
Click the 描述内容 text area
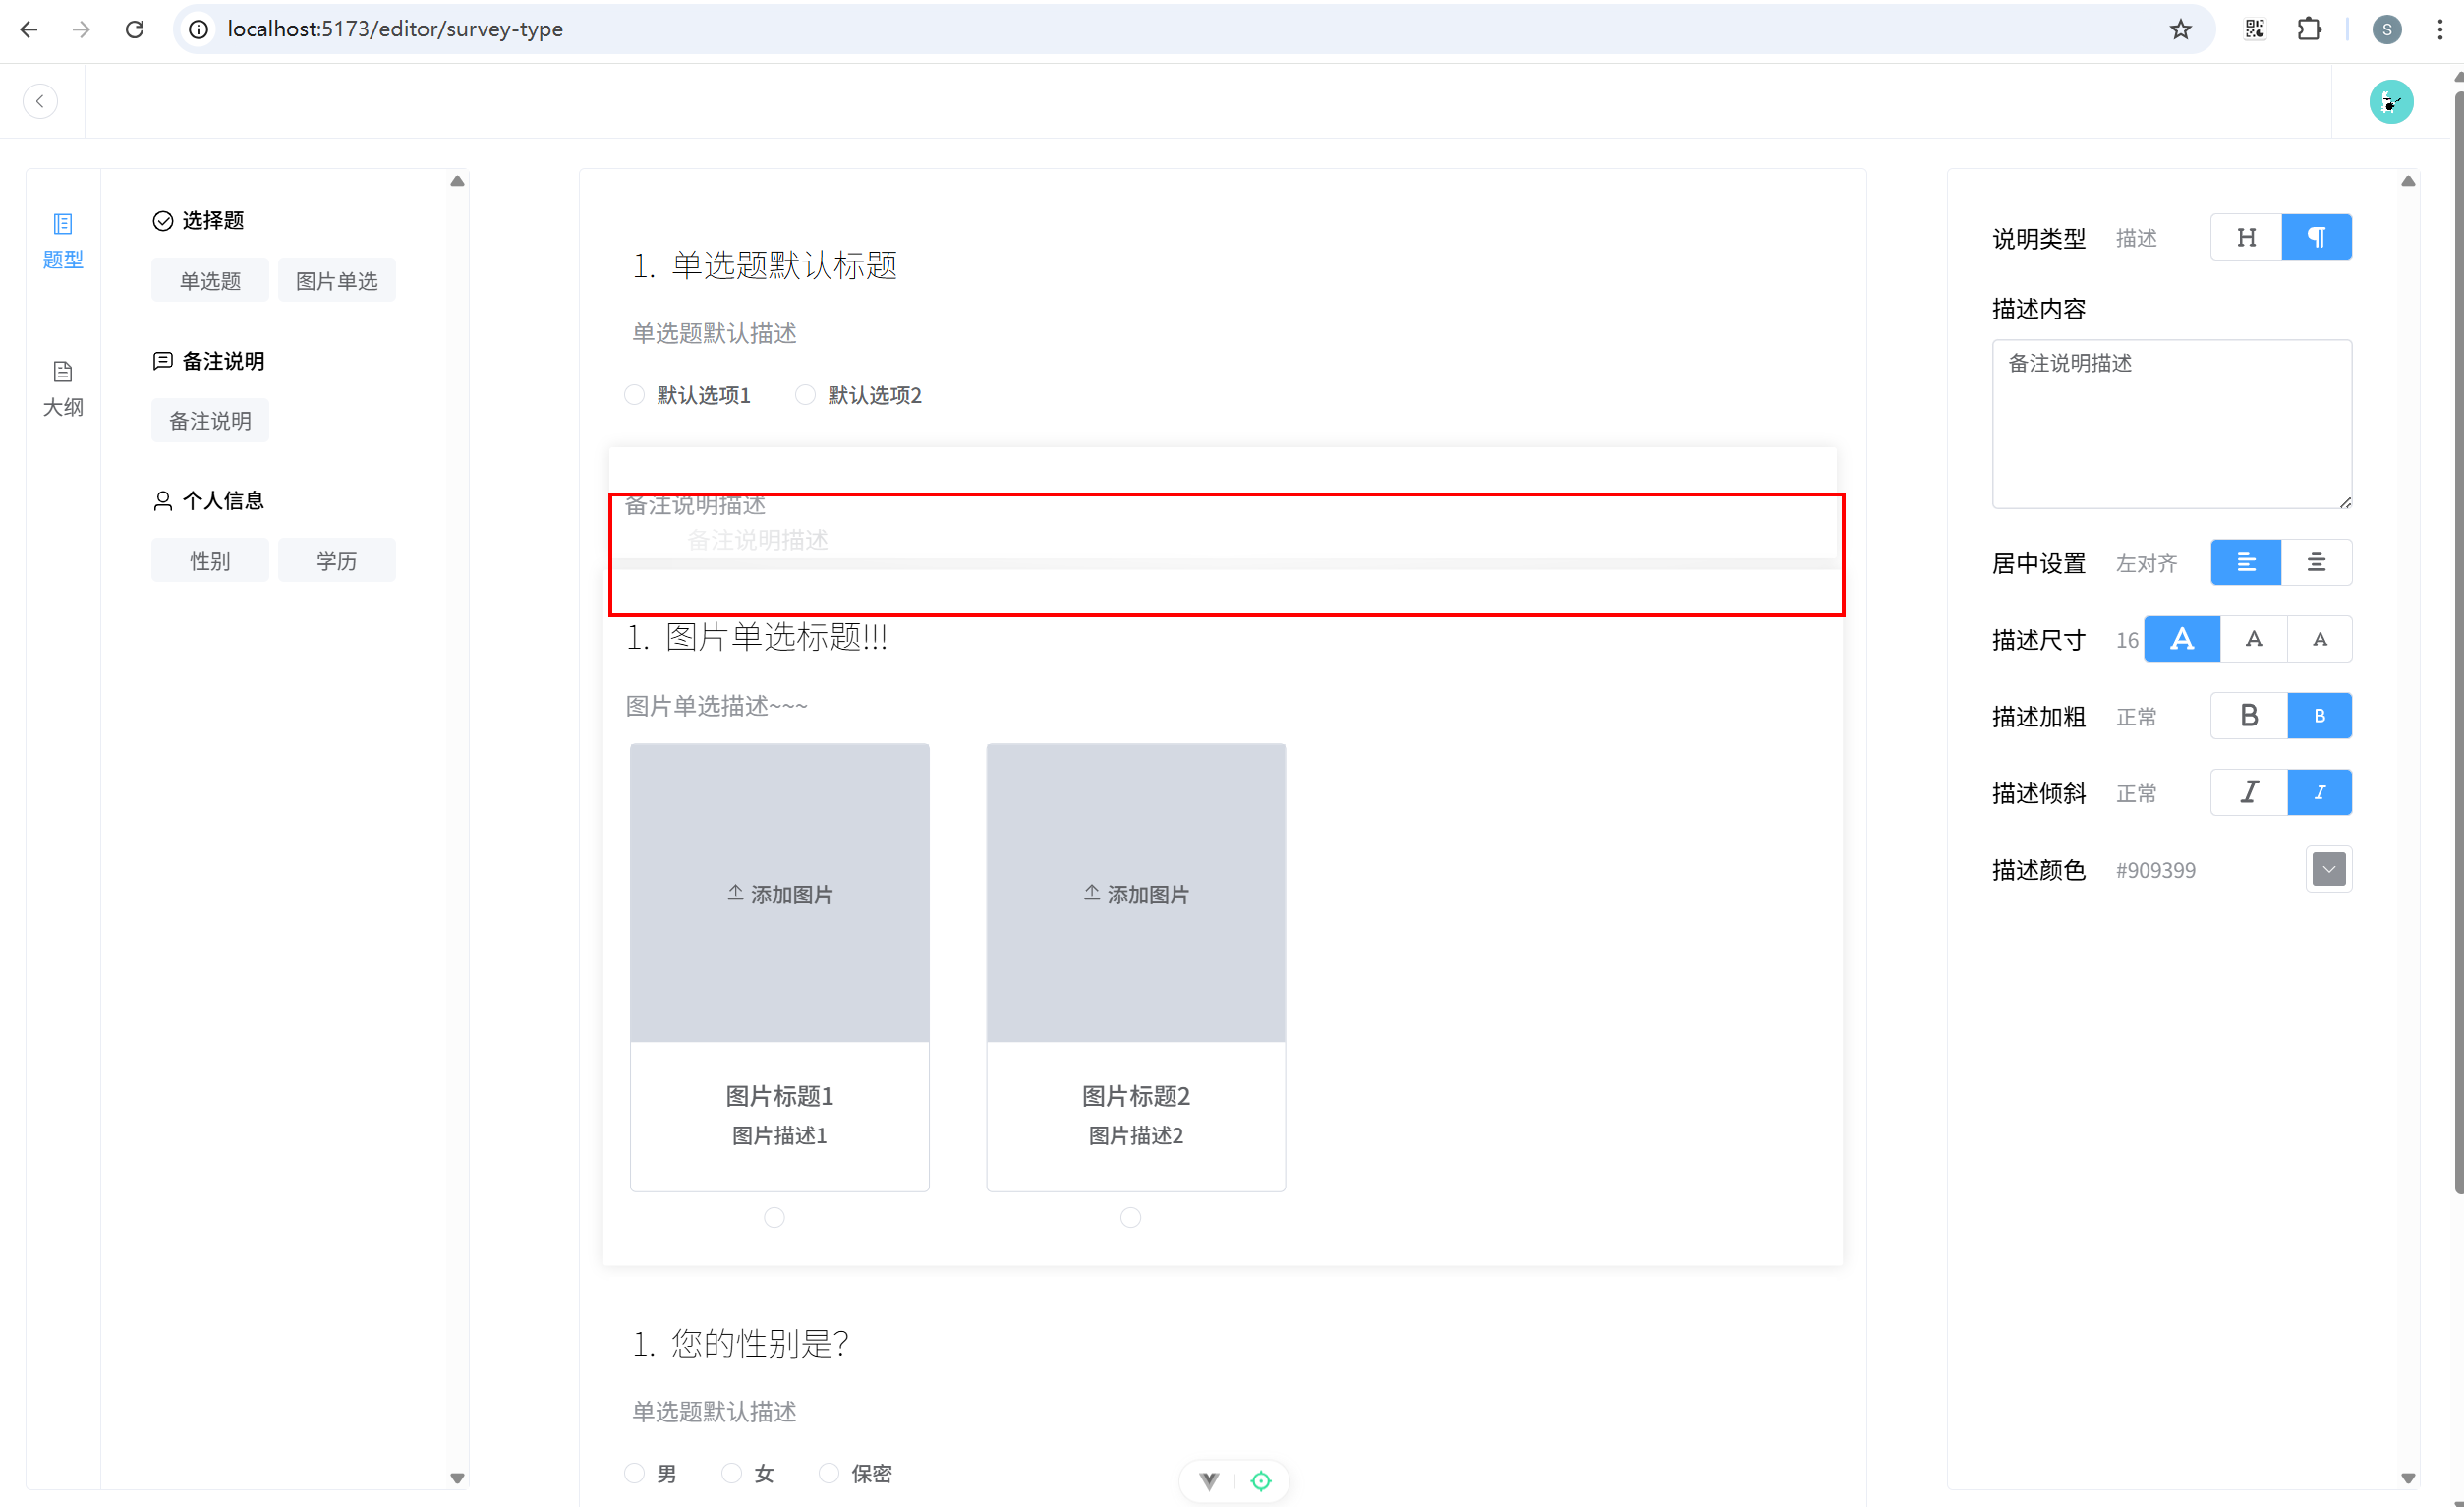click(2171, 424)
